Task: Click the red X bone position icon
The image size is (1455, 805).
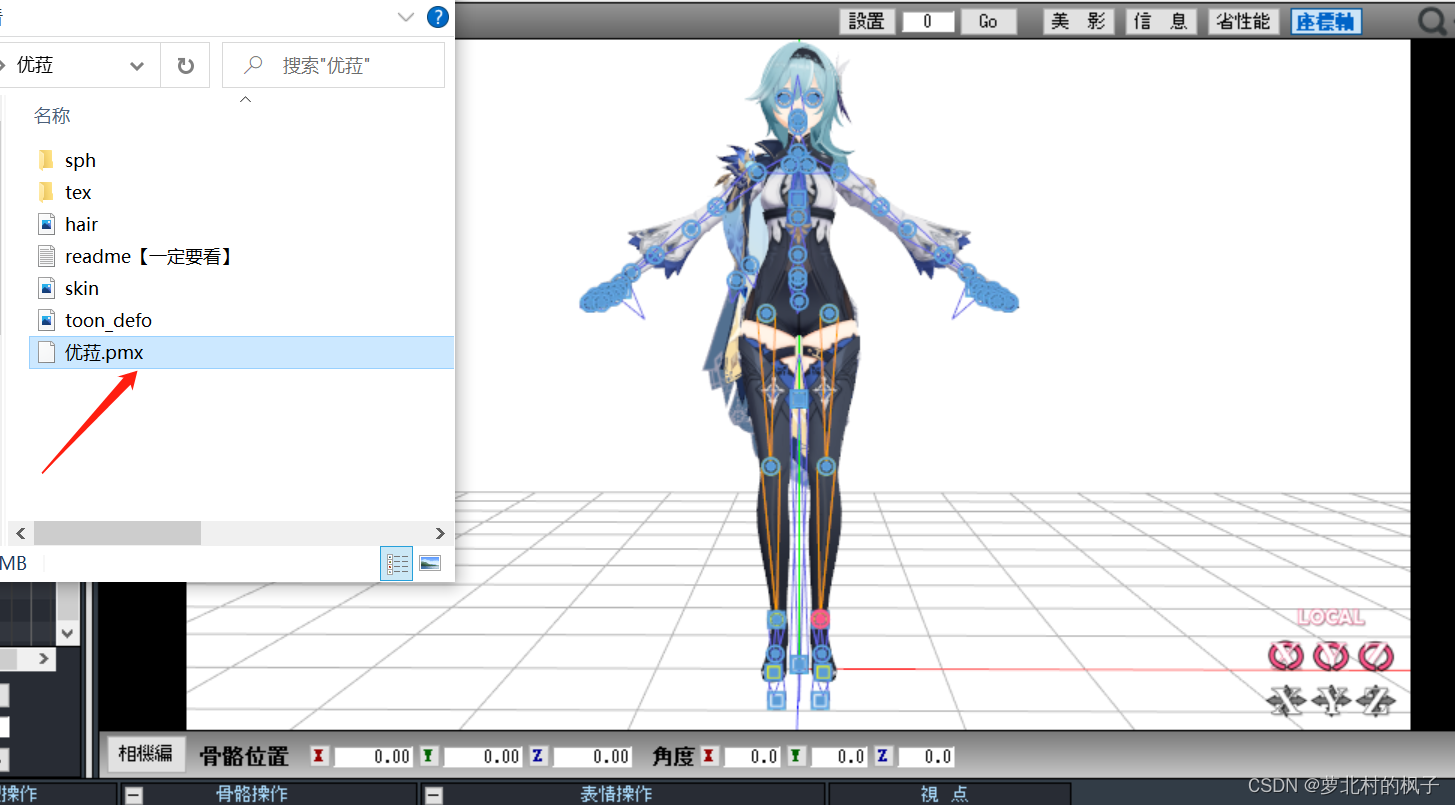Action: point(318,756)
